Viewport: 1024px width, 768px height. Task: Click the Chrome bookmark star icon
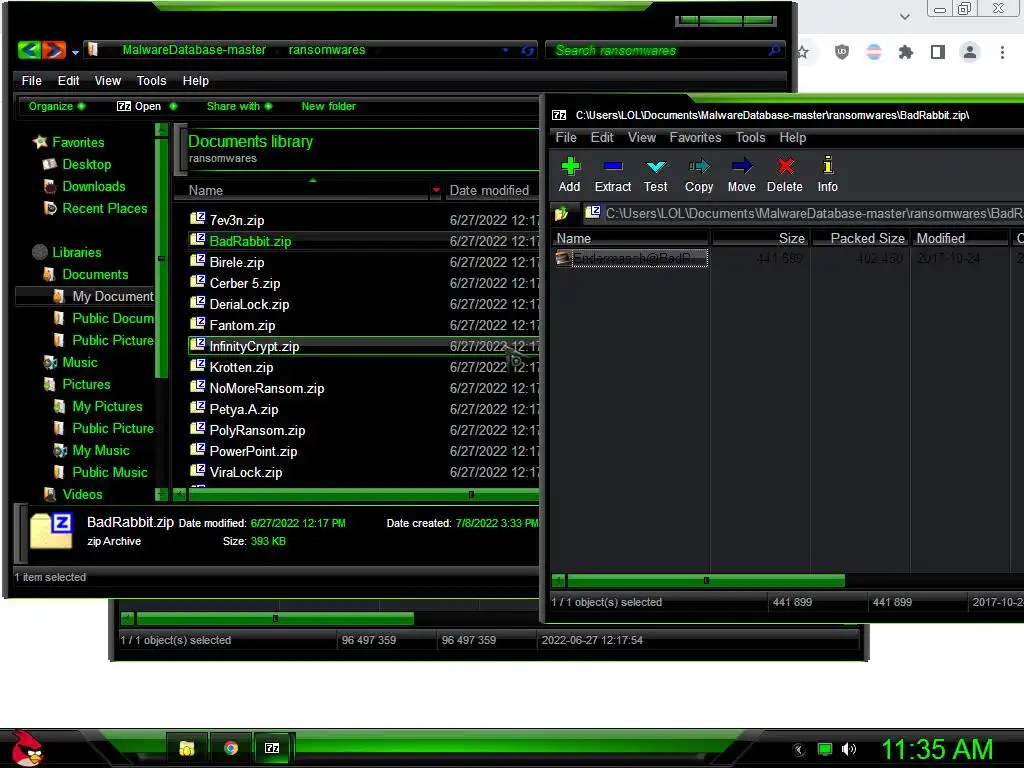tap(803, 52)
